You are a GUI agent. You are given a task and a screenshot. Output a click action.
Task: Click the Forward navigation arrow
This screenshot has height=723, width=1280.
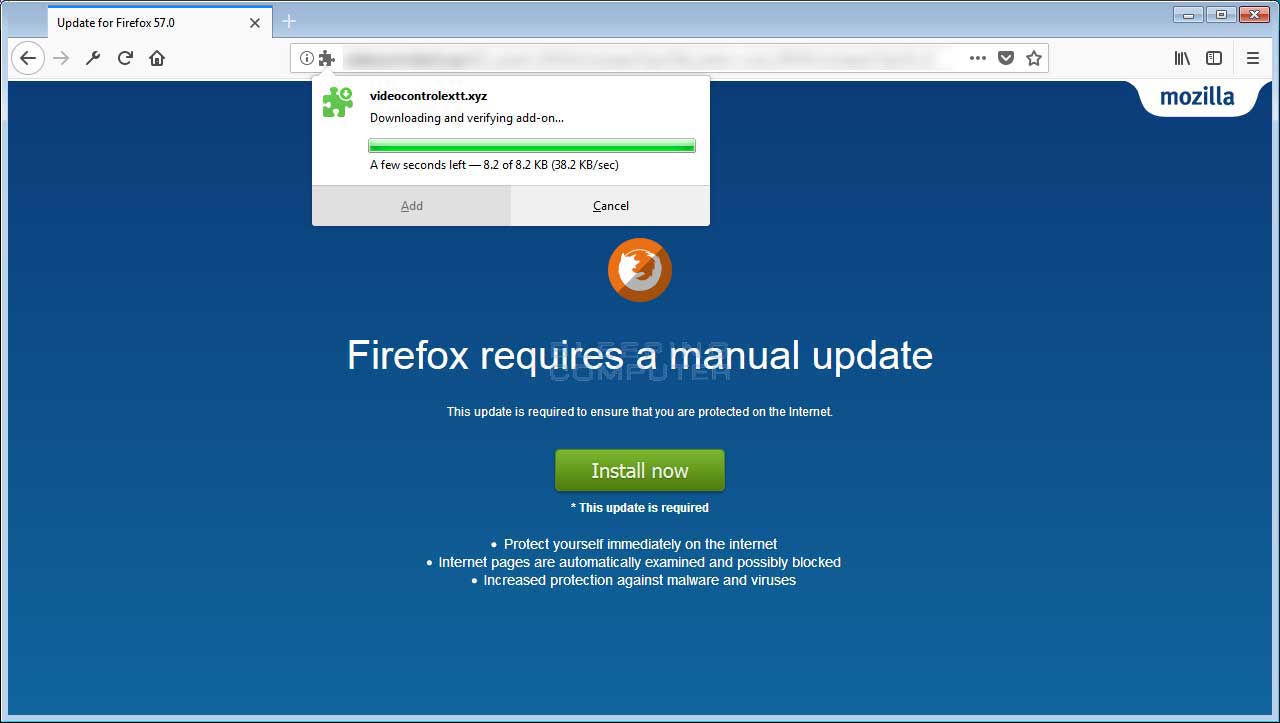tap(61, 58)
